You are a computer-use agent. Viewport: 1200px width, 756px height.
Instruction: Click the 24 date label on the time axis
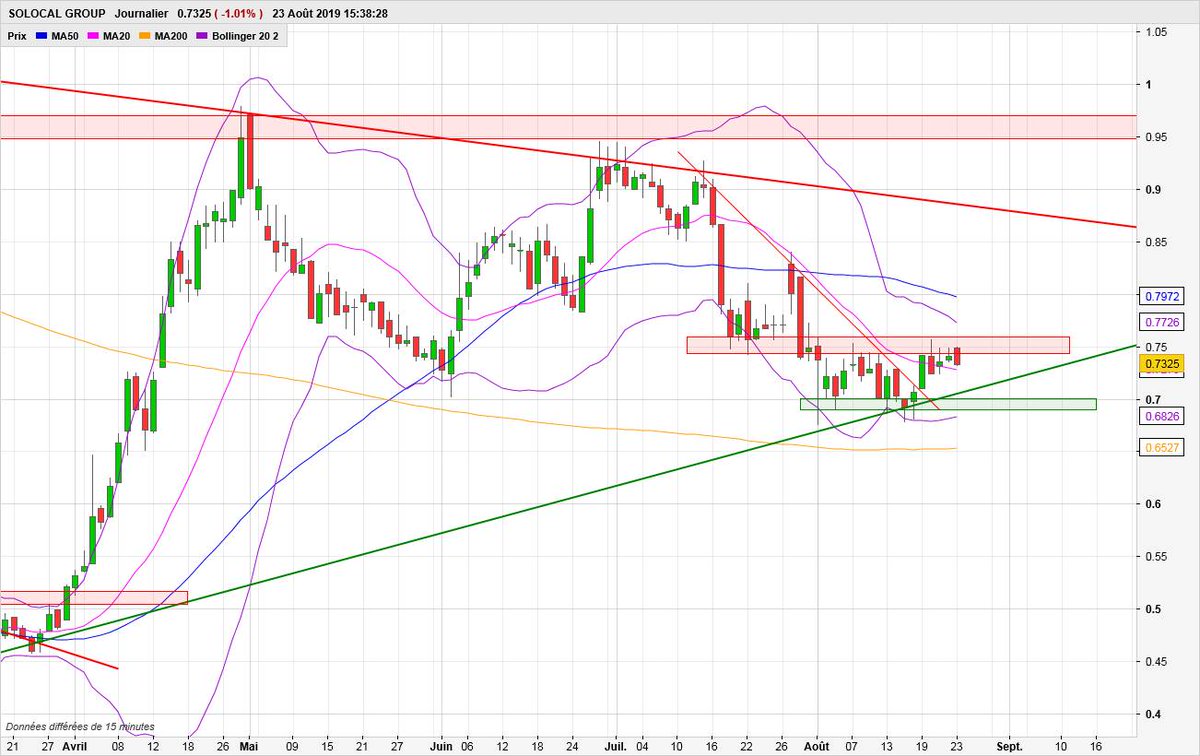pyautogui.click(x=570, y=746)
